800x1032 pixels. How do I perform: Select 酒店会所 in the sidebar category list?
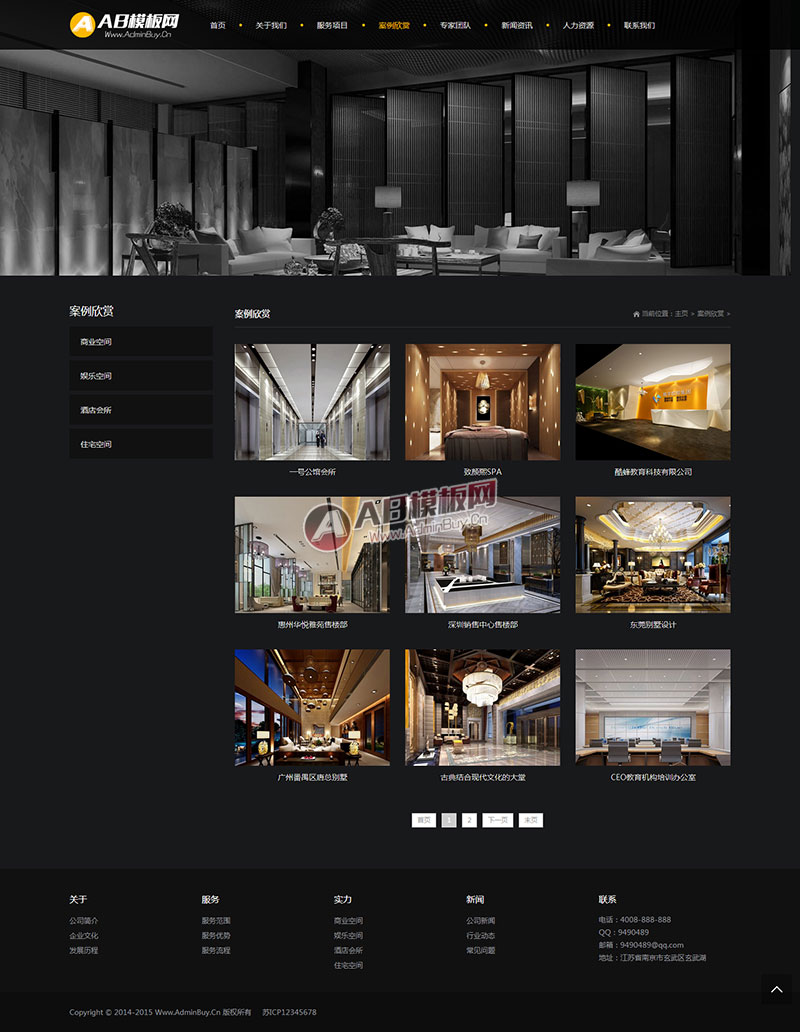(x=141, y=410)
